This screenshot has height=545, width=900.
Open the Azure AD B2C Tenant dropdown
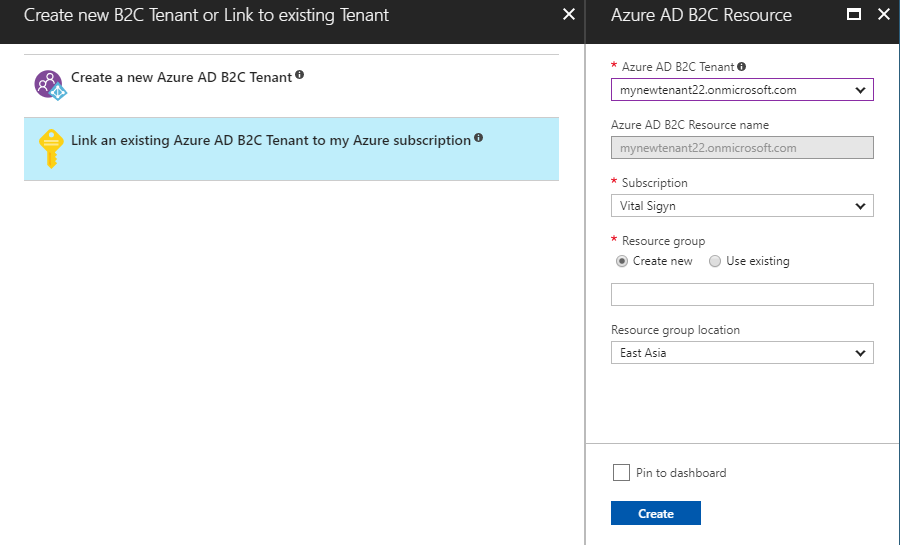pos(742,90)
